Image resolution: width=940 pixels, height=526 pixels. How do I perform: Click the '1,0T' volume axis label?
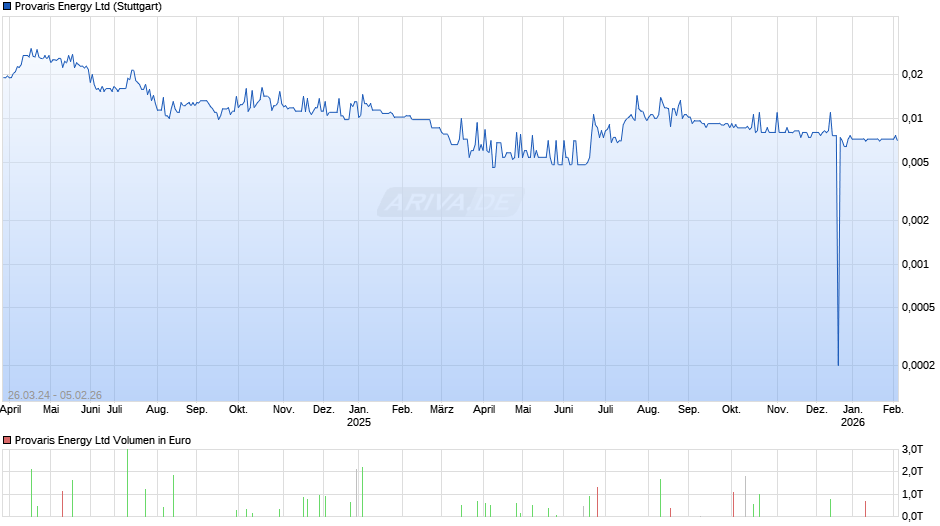tap(912, 494)
